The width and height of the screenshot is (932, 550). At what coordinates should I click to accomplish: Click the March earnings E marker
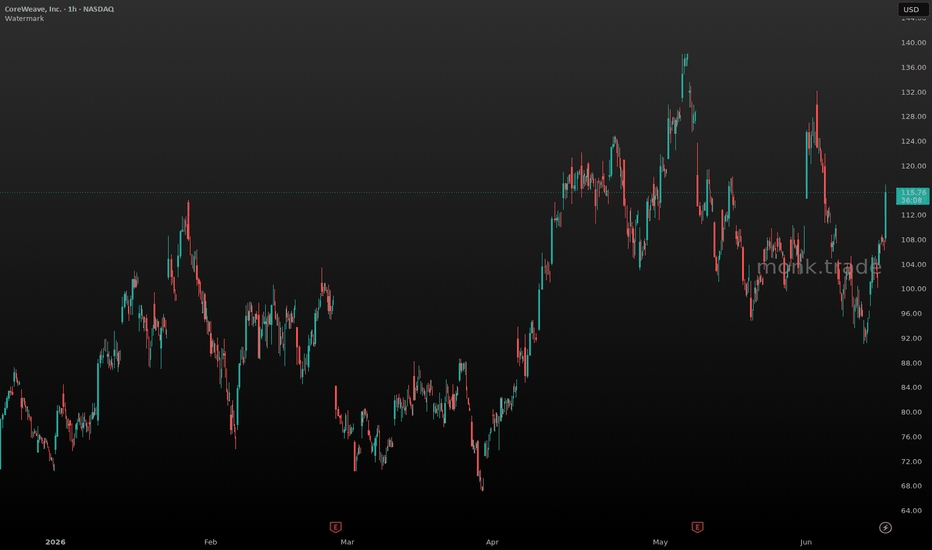(x=335, y=527)
